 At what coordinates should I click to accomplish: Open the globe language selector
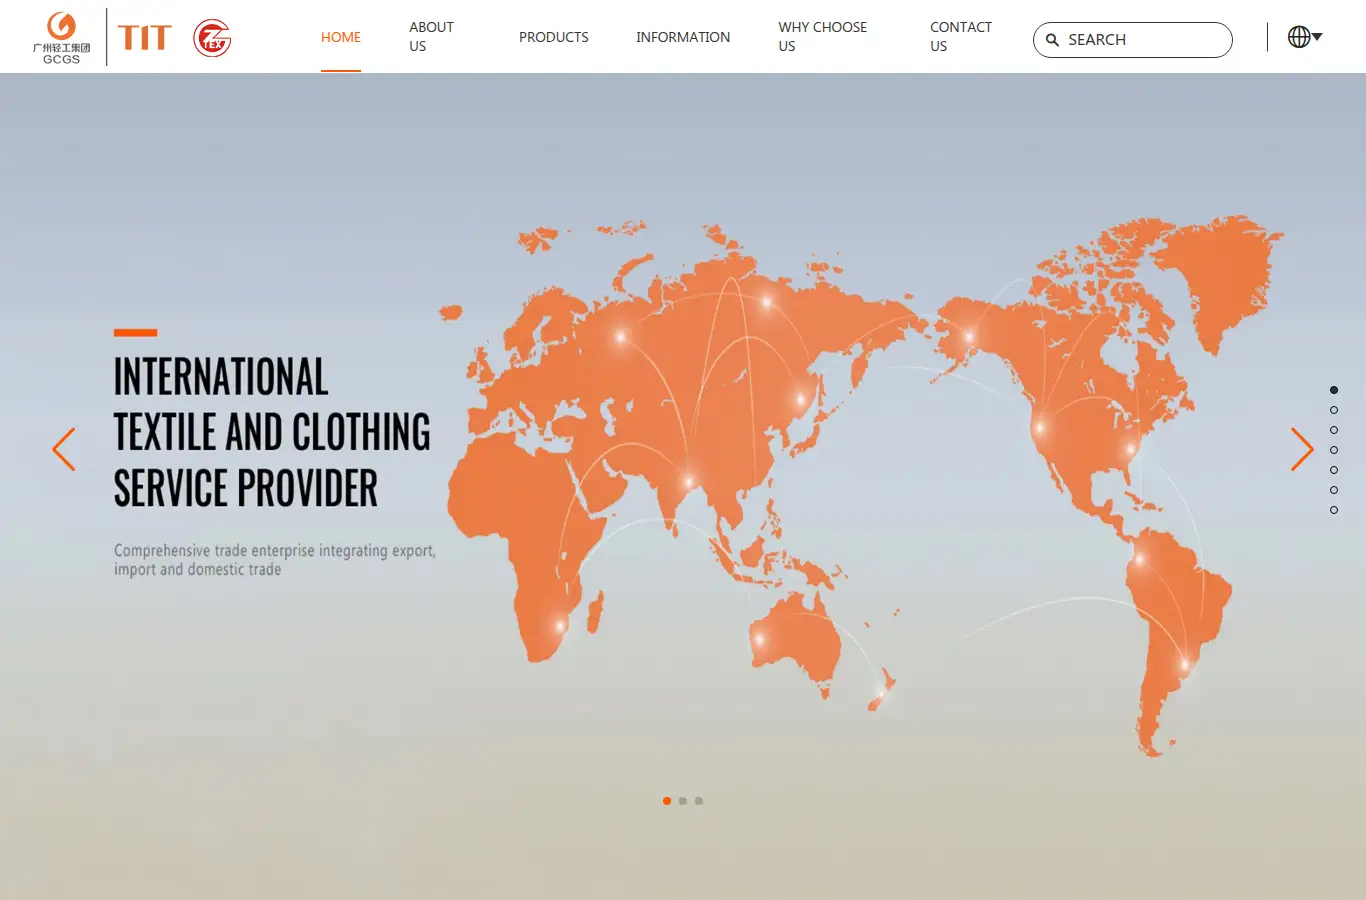point(1305,37)
